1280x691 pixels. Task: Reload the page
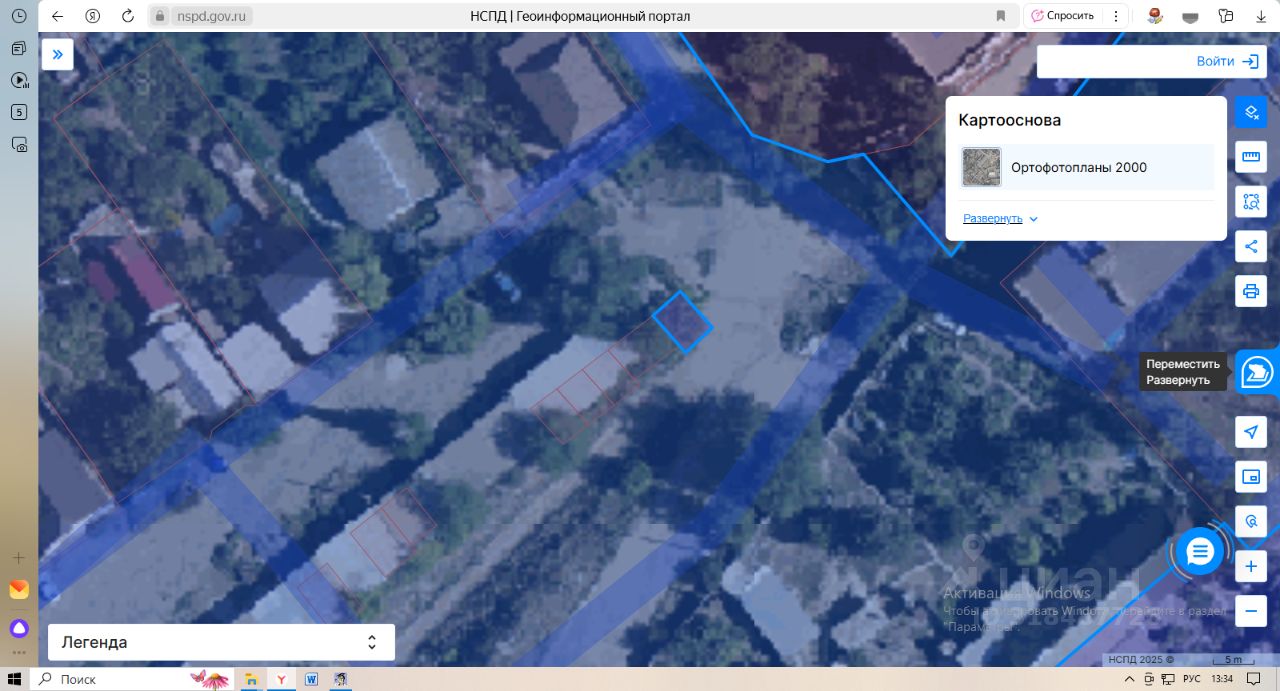[127, 16]
